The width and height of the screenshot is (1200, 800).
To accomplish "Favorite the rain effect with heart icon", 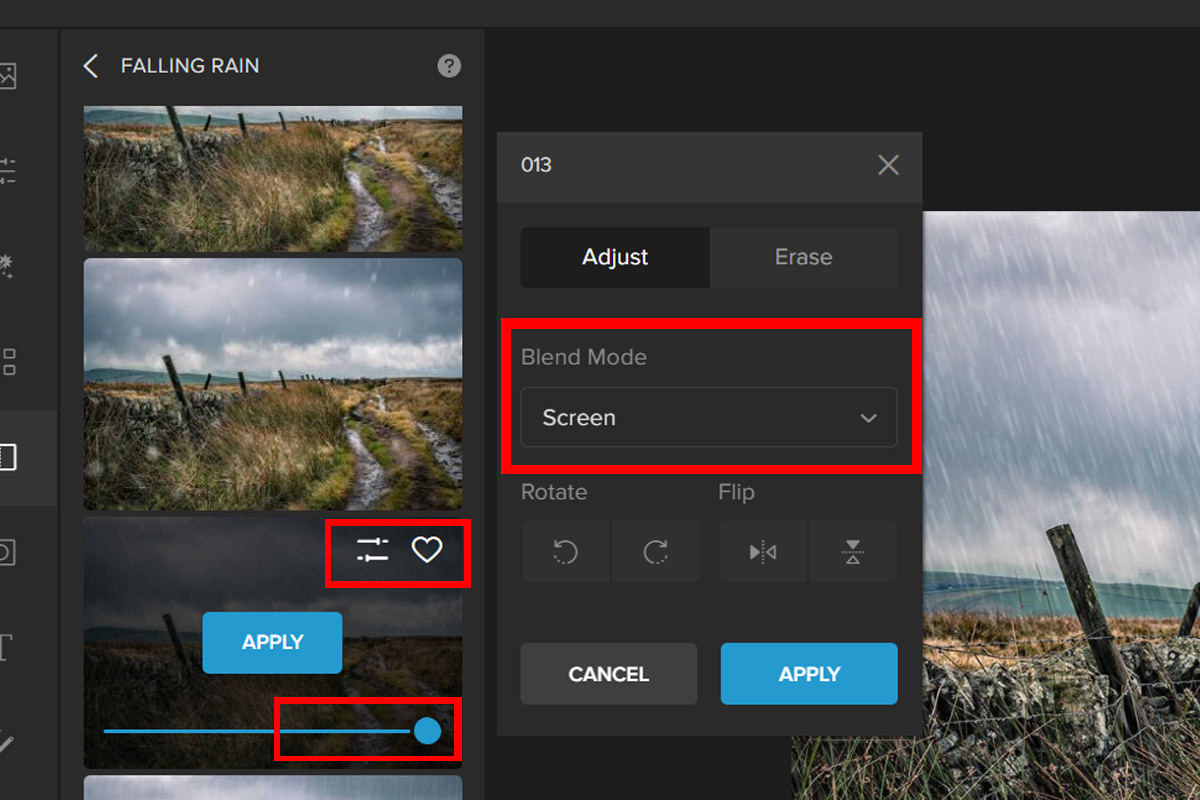I will (427, 549).
